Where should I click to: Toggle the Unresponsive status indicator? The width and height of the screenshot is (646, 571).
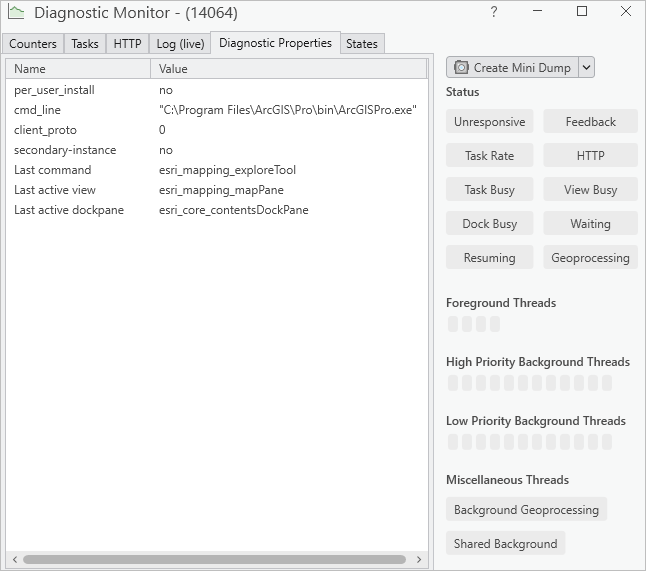pyautogui.click(x=489, y=122)
